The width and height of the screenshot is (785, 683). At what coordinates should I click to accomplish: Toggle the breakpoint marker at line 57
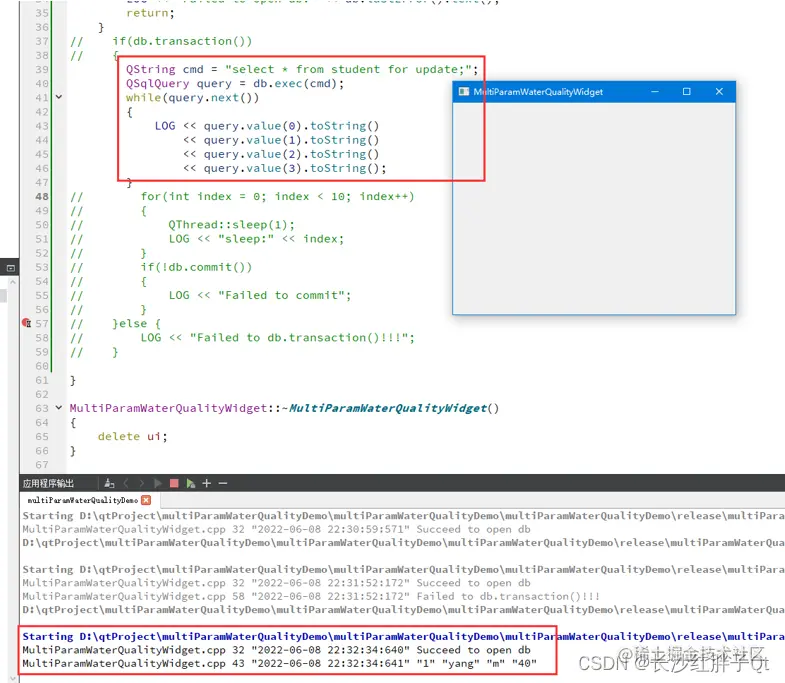pyautogui.click(x=27, y=323)
